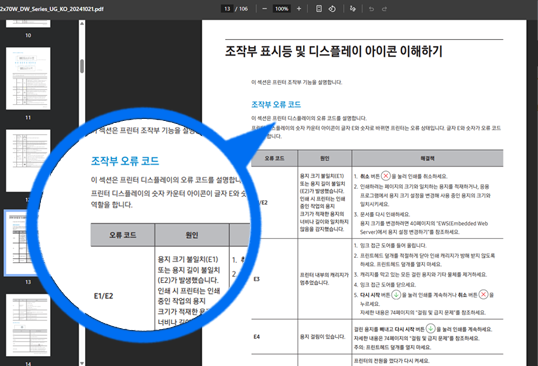Viewport: 538px width, 366px height.
Task: Click the total page count '/ 106'
Action: click(x=242, y=9)
